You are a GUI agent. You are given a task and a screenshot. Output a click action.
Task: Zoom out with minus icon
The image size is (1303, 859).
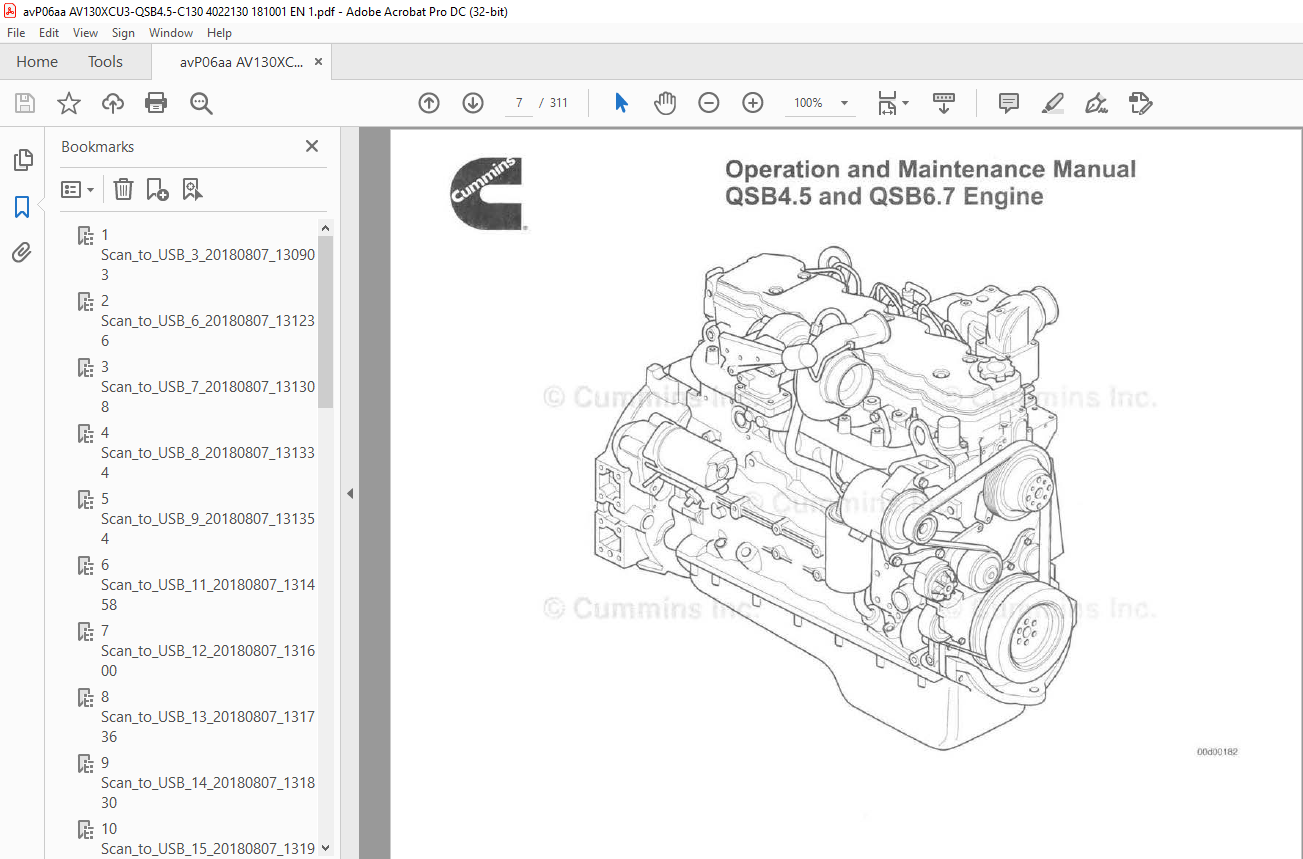709,103
